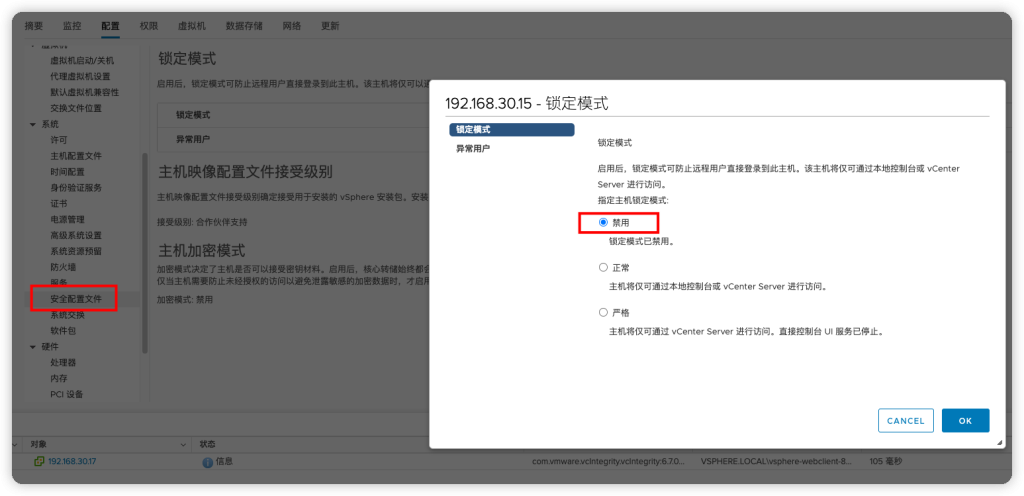
Task: Open 高级系统设置
Action: pos(76,235)
